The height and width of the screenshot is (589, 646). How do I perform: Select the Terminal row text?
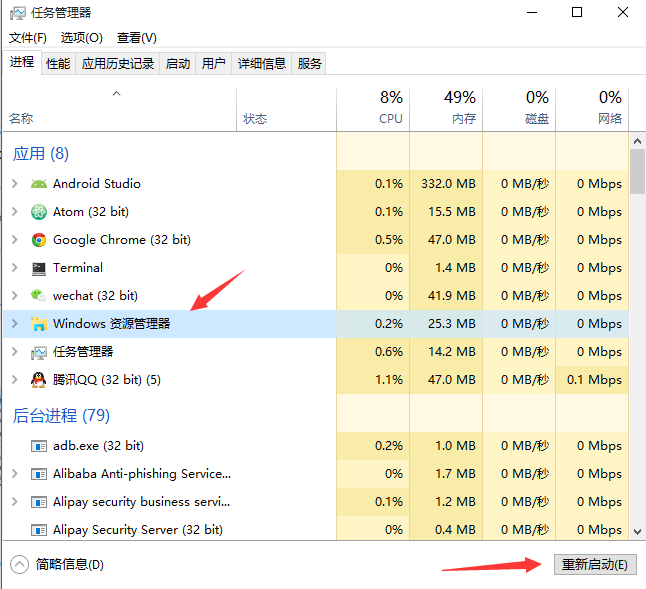[x=78, y=268]
